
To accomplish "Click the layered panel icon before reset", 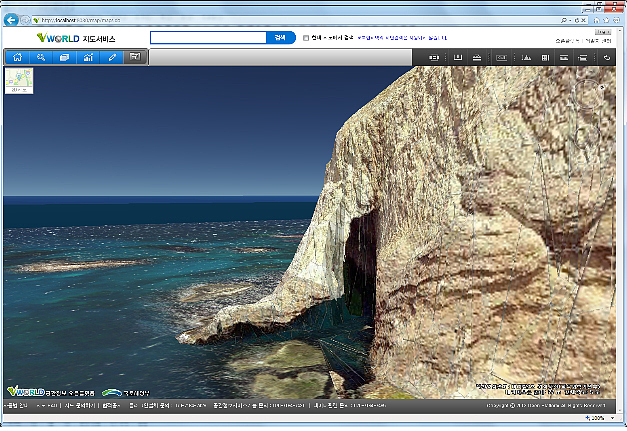I will click(583, 58).
